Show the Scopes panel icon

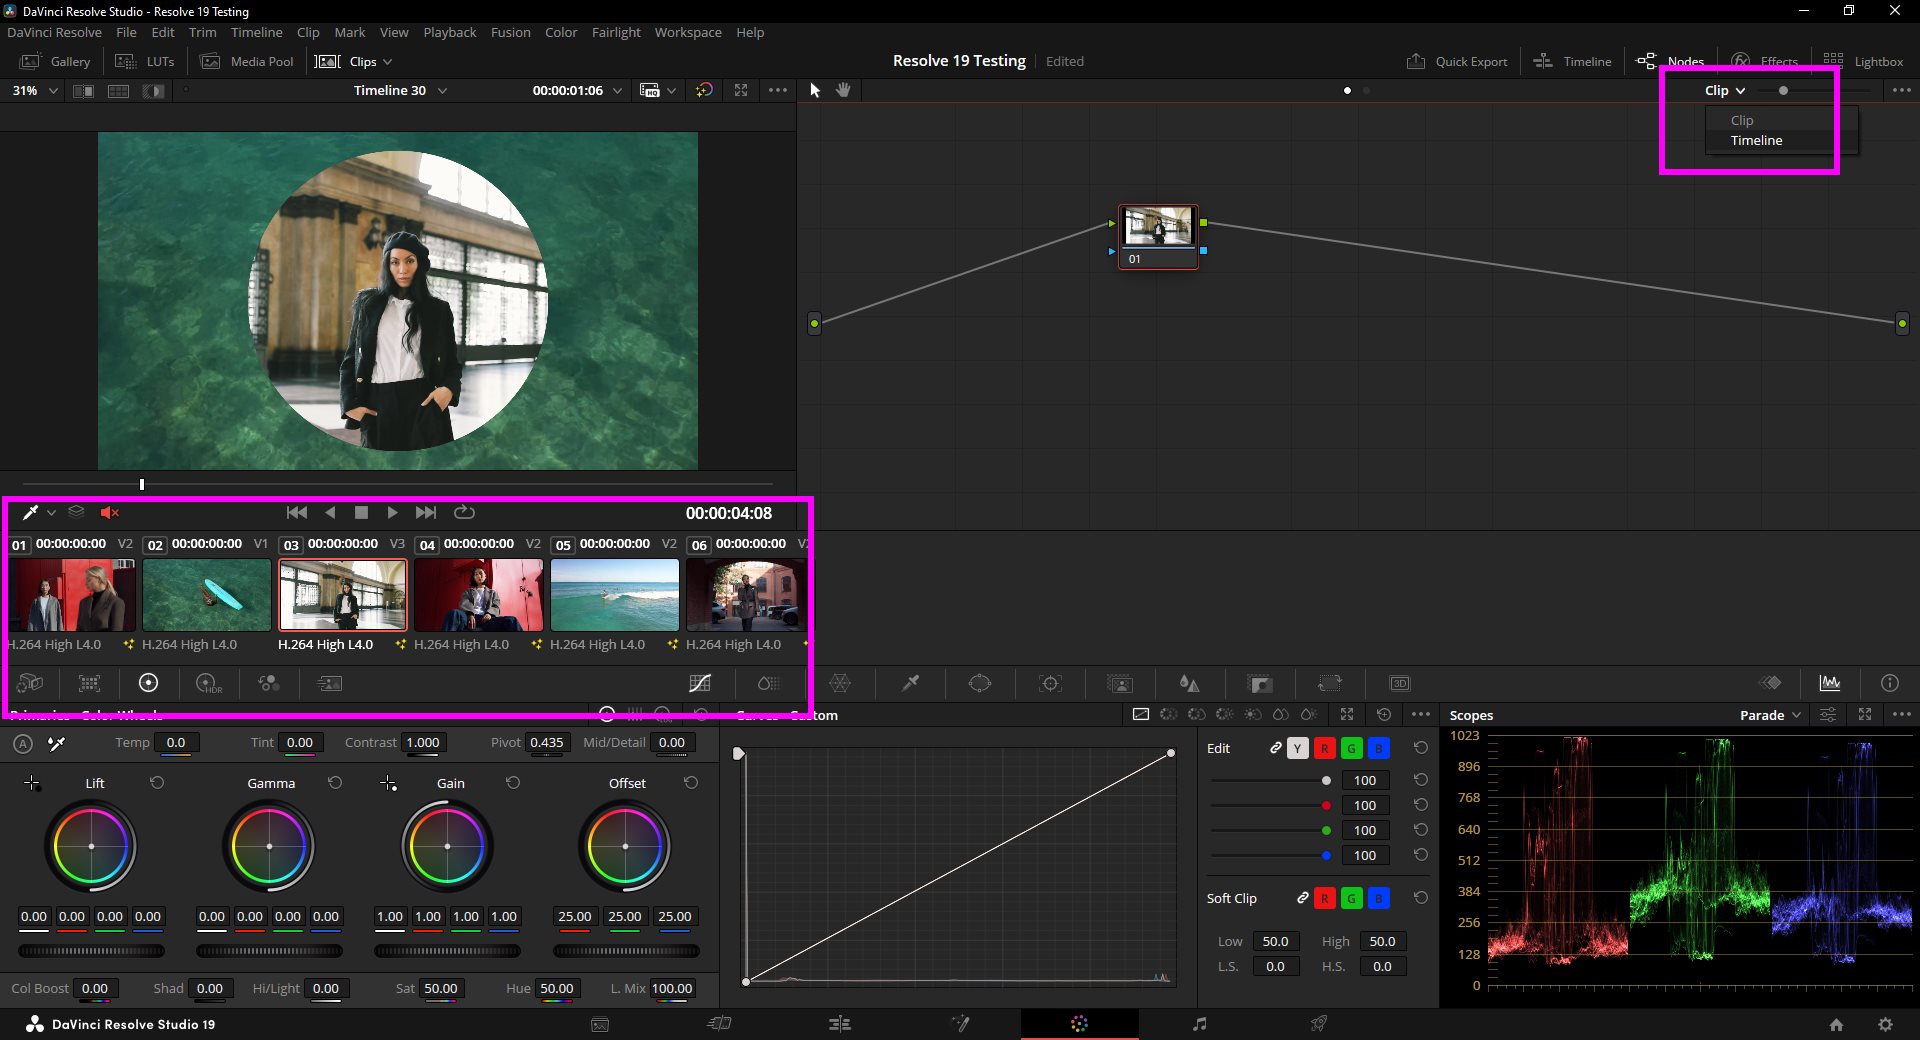(x=1830, y=683)
